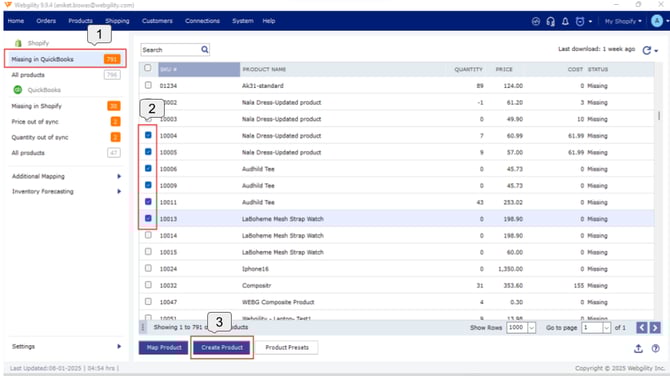Go to previous page arrow
Screen dimensions: 670x376
coord(641,327)
